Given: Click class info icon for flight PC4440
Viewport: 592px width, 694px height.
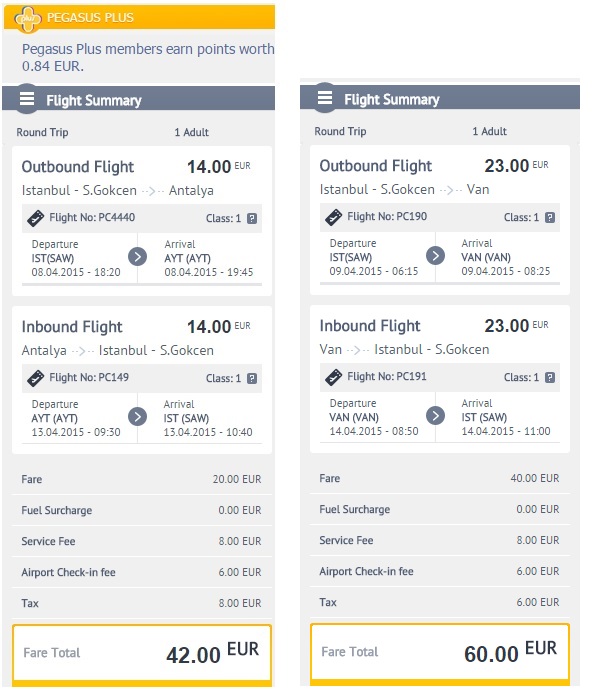Looking at the screenshot, I should coord(252,218).
